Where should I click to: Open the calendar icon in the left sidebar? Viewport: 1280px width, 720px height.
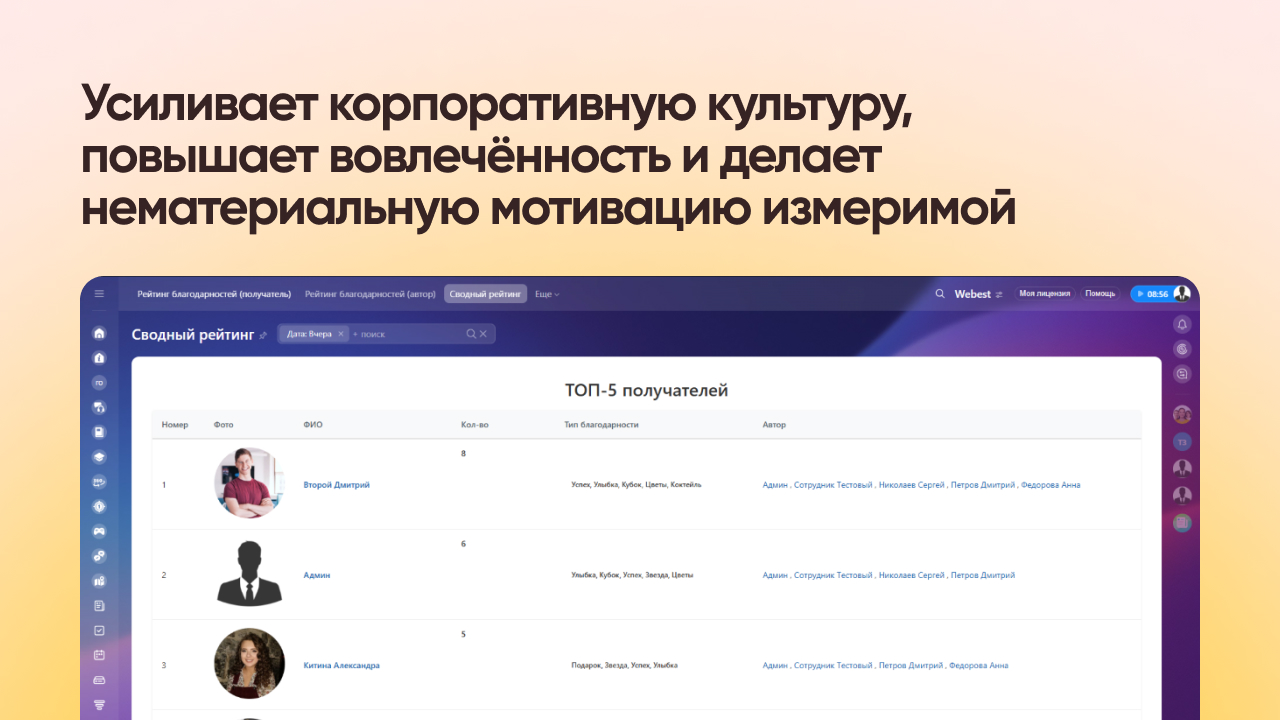tap(99, 655)
